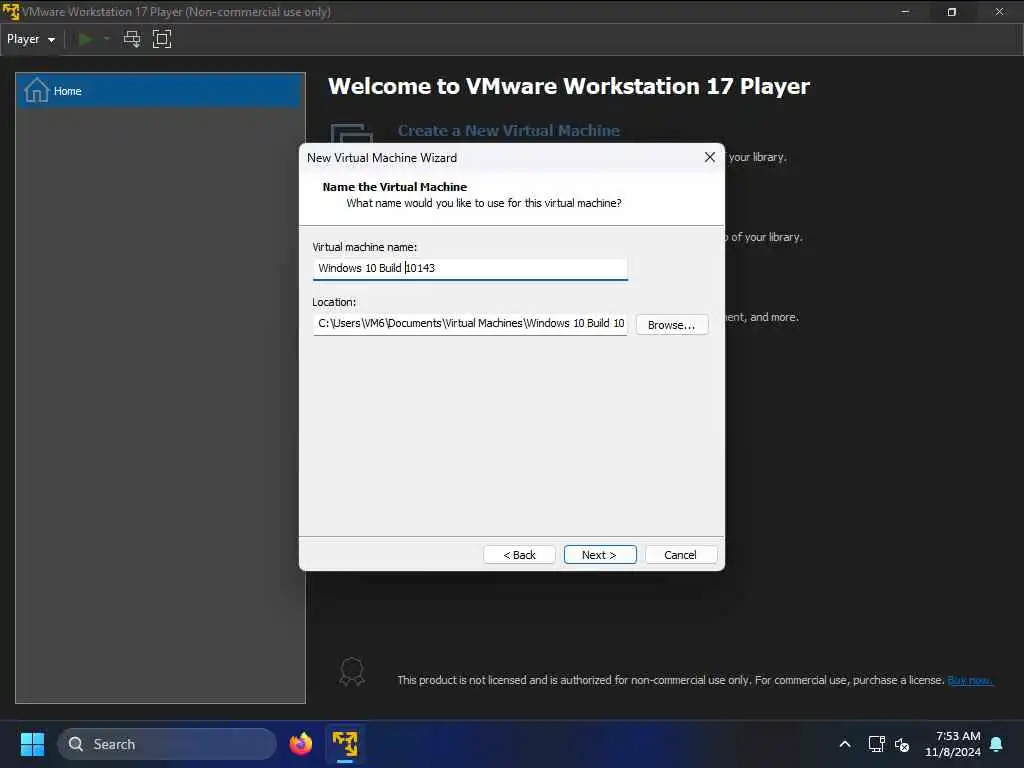Open Firefox from the taskbar
The image size is (1024, 768).
(x=300, y=744)
